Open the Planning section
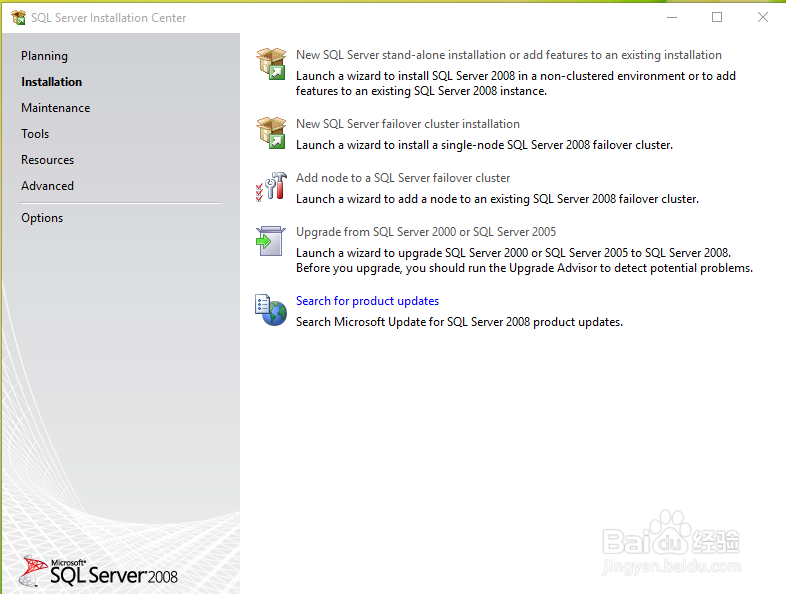This screenshot has width=786, height=594. 44,56
